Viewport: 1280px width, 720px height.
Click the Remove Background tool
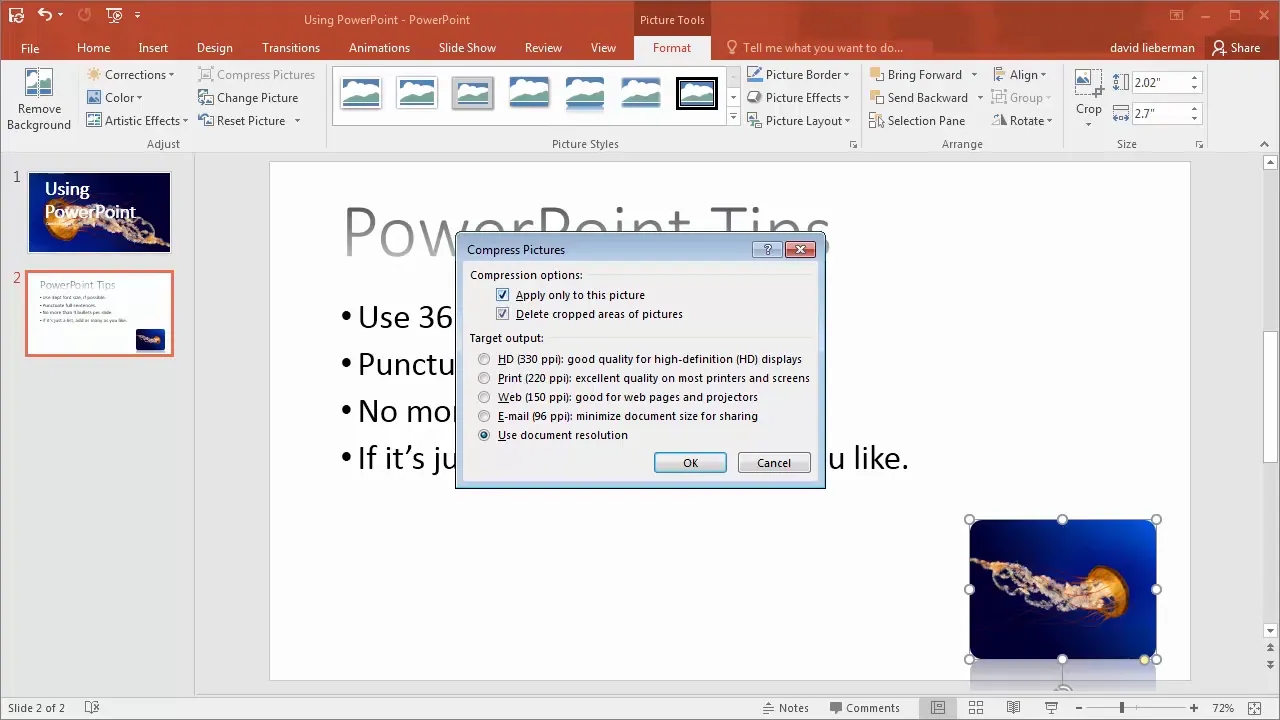(x=39, y=100)
